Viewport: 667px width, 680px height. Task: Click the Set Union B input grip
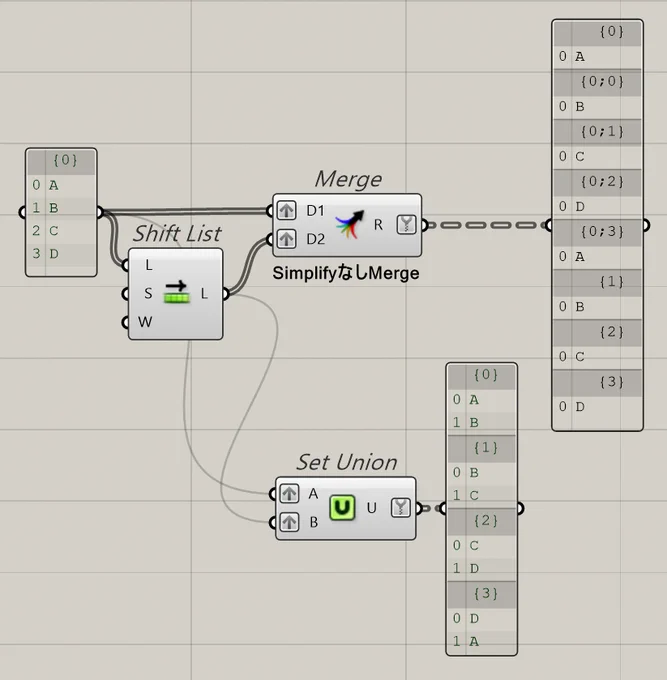coord(272,522)
